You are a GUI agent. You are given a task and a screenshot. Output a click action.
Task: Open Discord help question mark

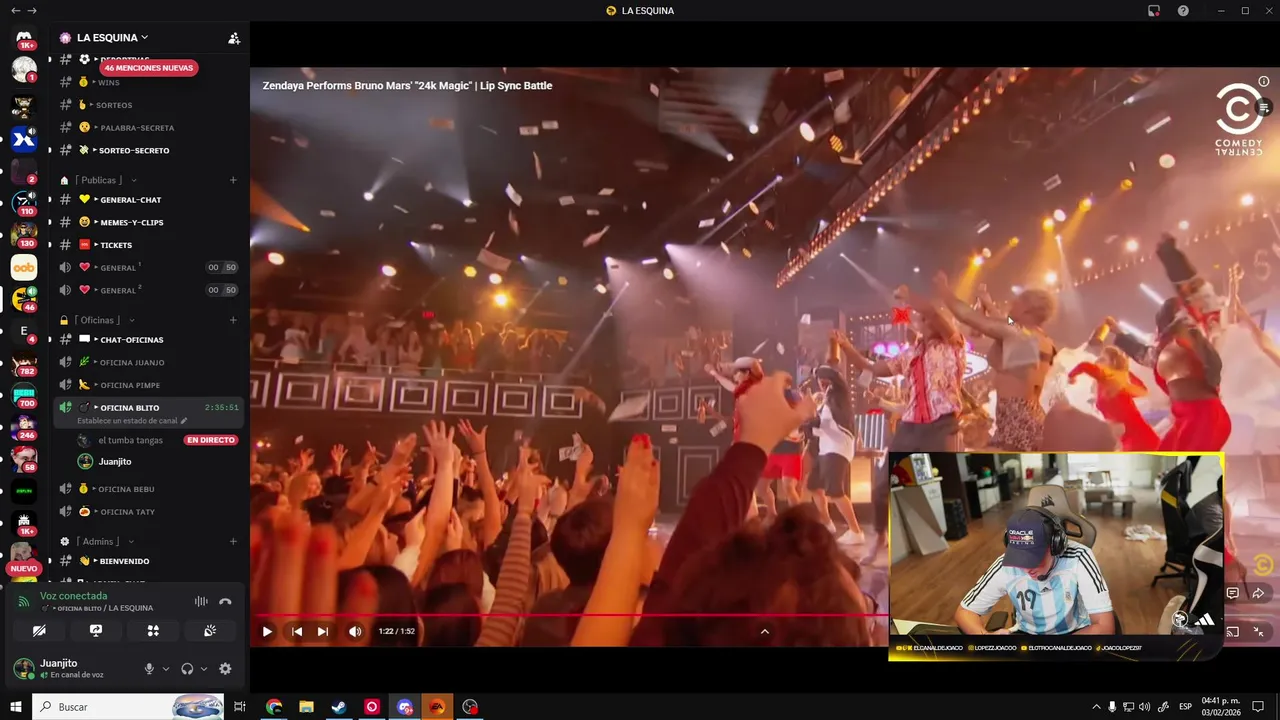click(x=1183, y=10)
